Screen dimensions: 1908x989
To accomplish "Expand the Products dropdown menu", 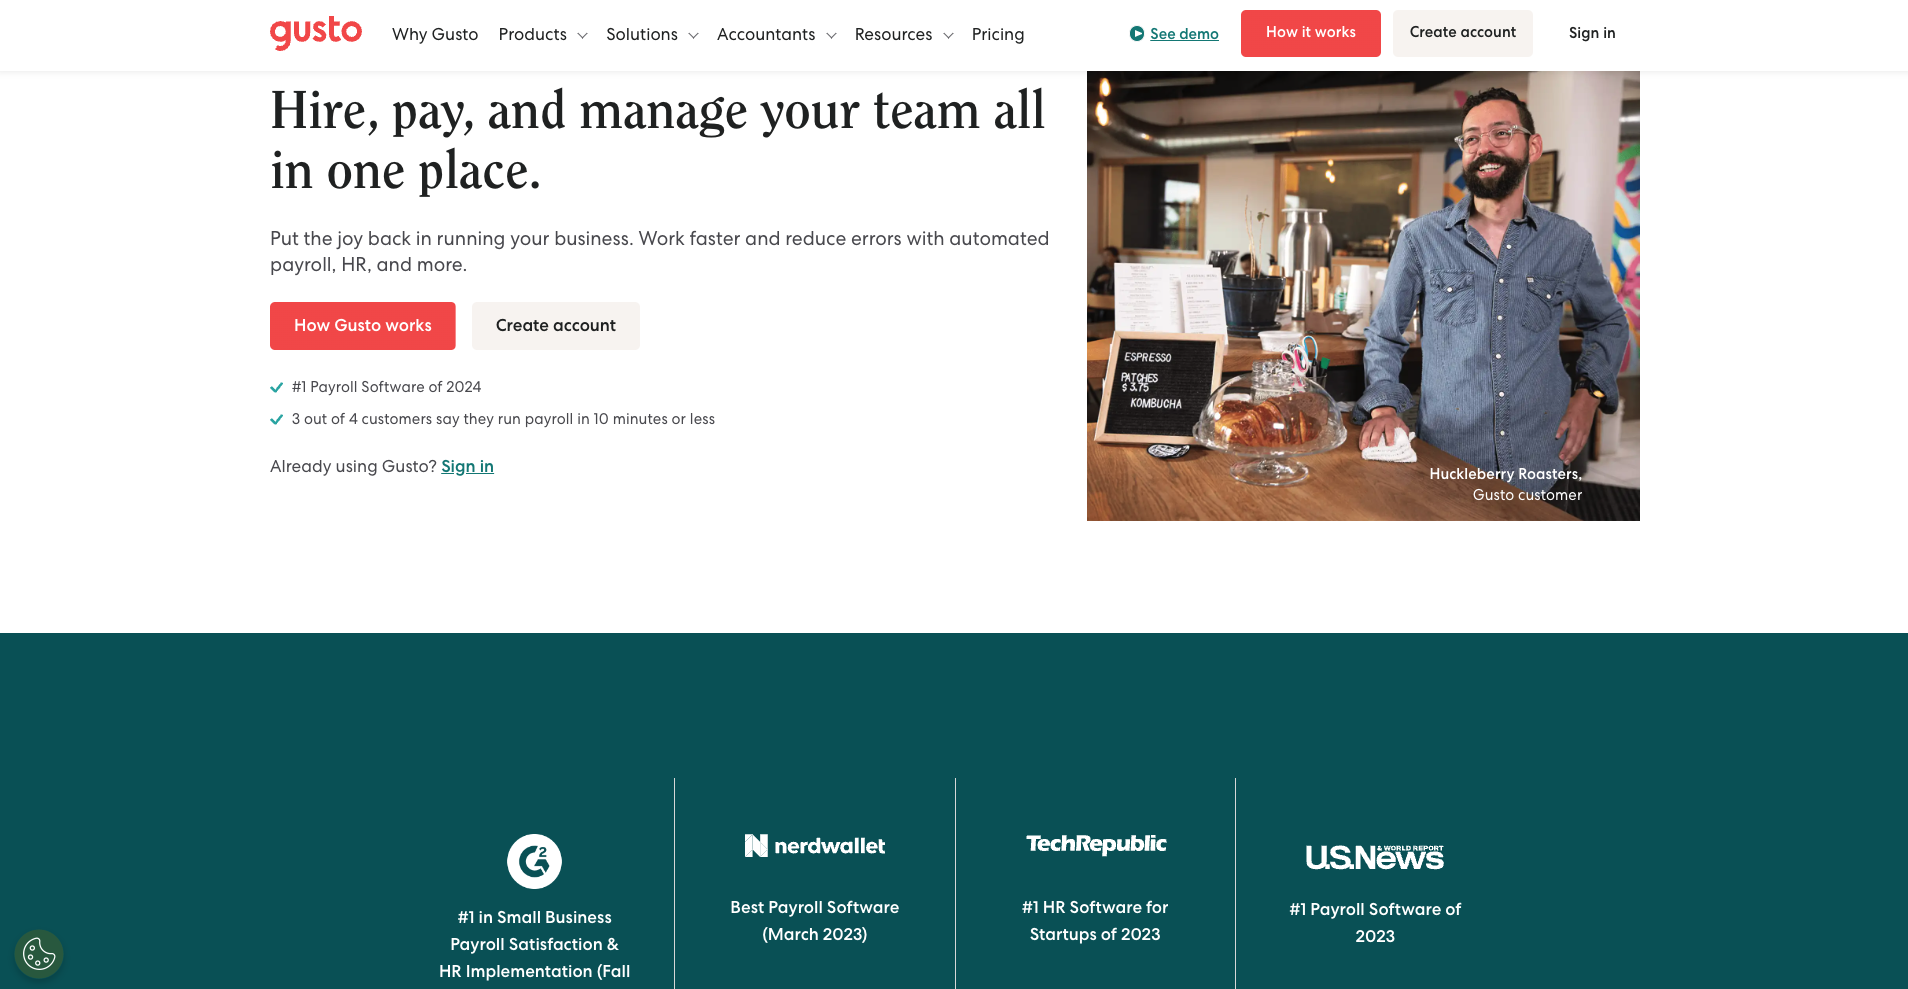I will pyautogui.click(x=542, y=35).
